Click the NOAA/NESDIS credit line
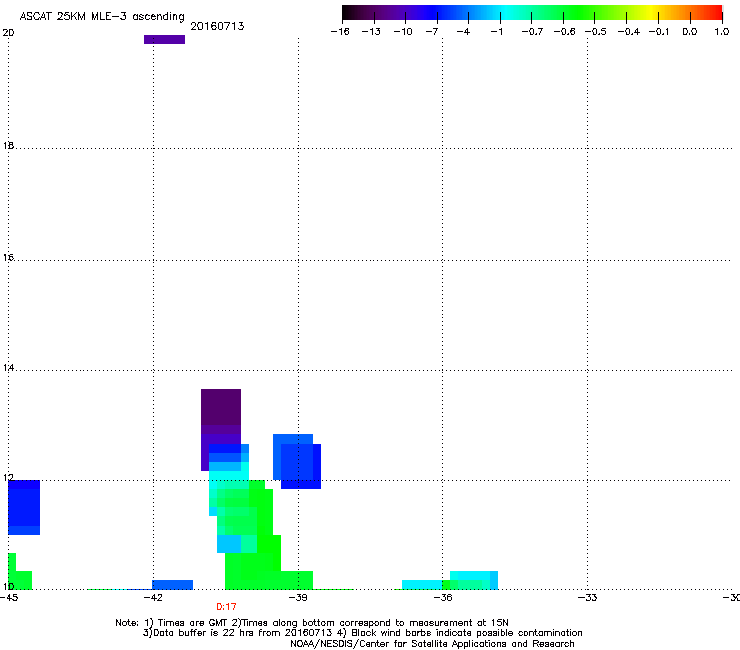The width and height of the screenshot is (740, 650). click(432, 644)
